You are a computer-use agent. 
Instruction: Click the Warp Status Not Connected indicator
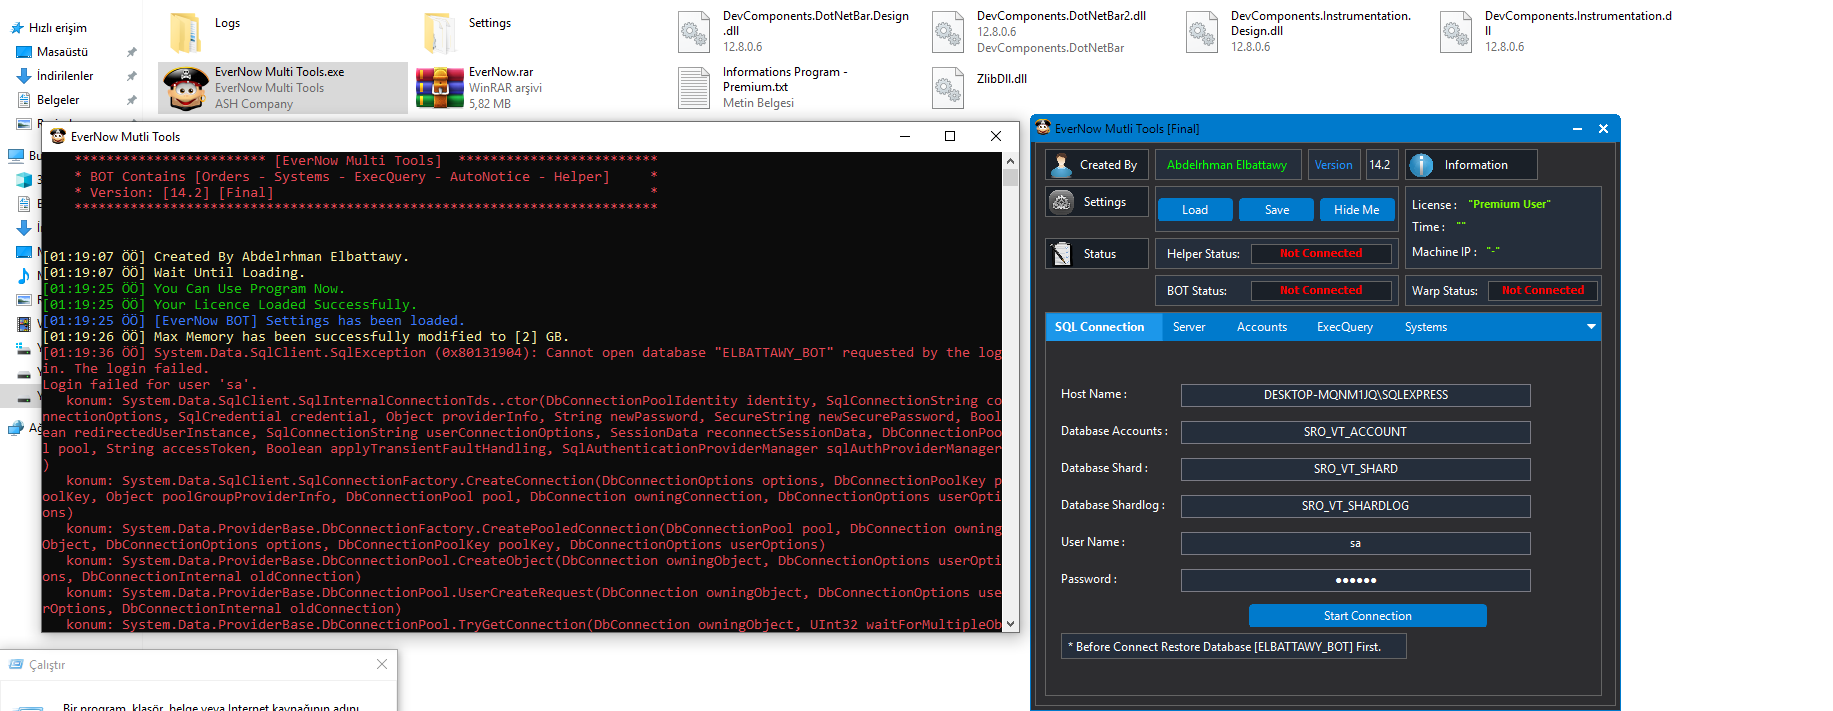click(x=1543, y=291)
